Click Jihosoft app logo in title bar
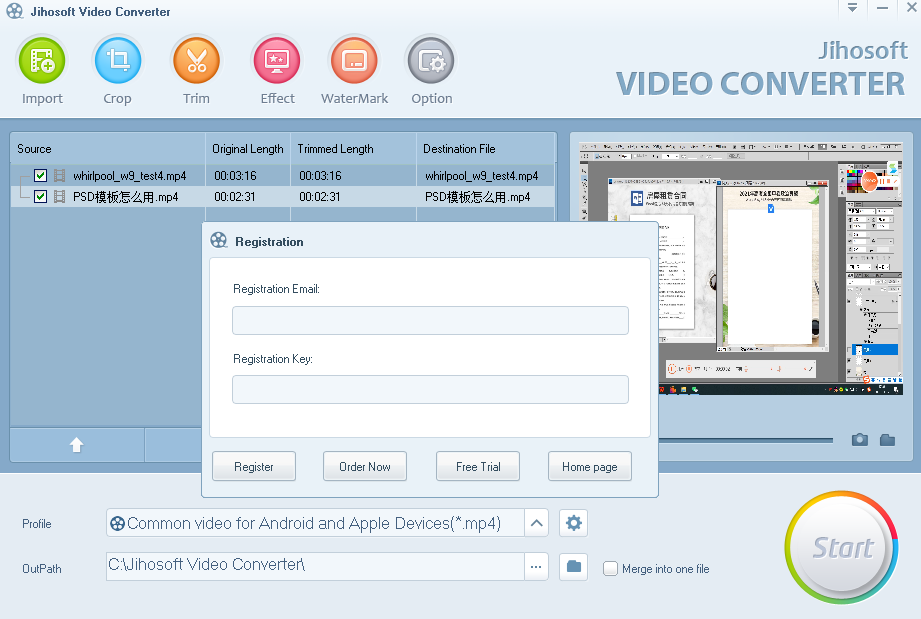 [x=15, y=11]
